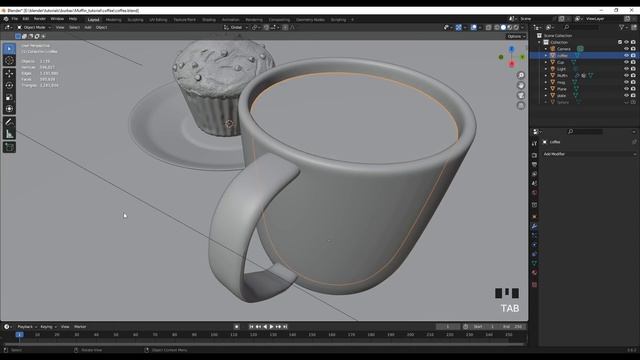The height and width of the screenshot is (360, 640).
Task: Toggle camera view with camera icon
Action: point(521,96)
